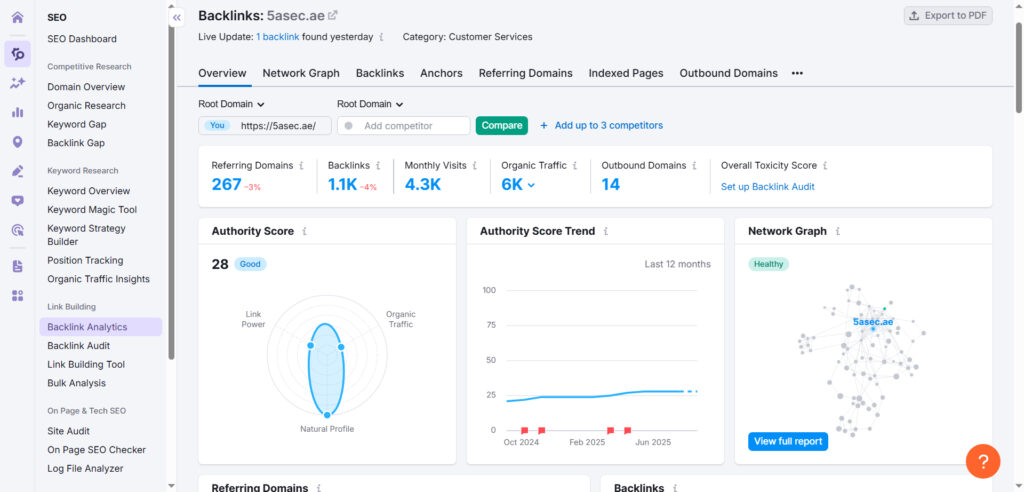Viewport: 1024px width, 492px height.
Task: Switch to the Indexed Pages tab
Action: (626, 73)
